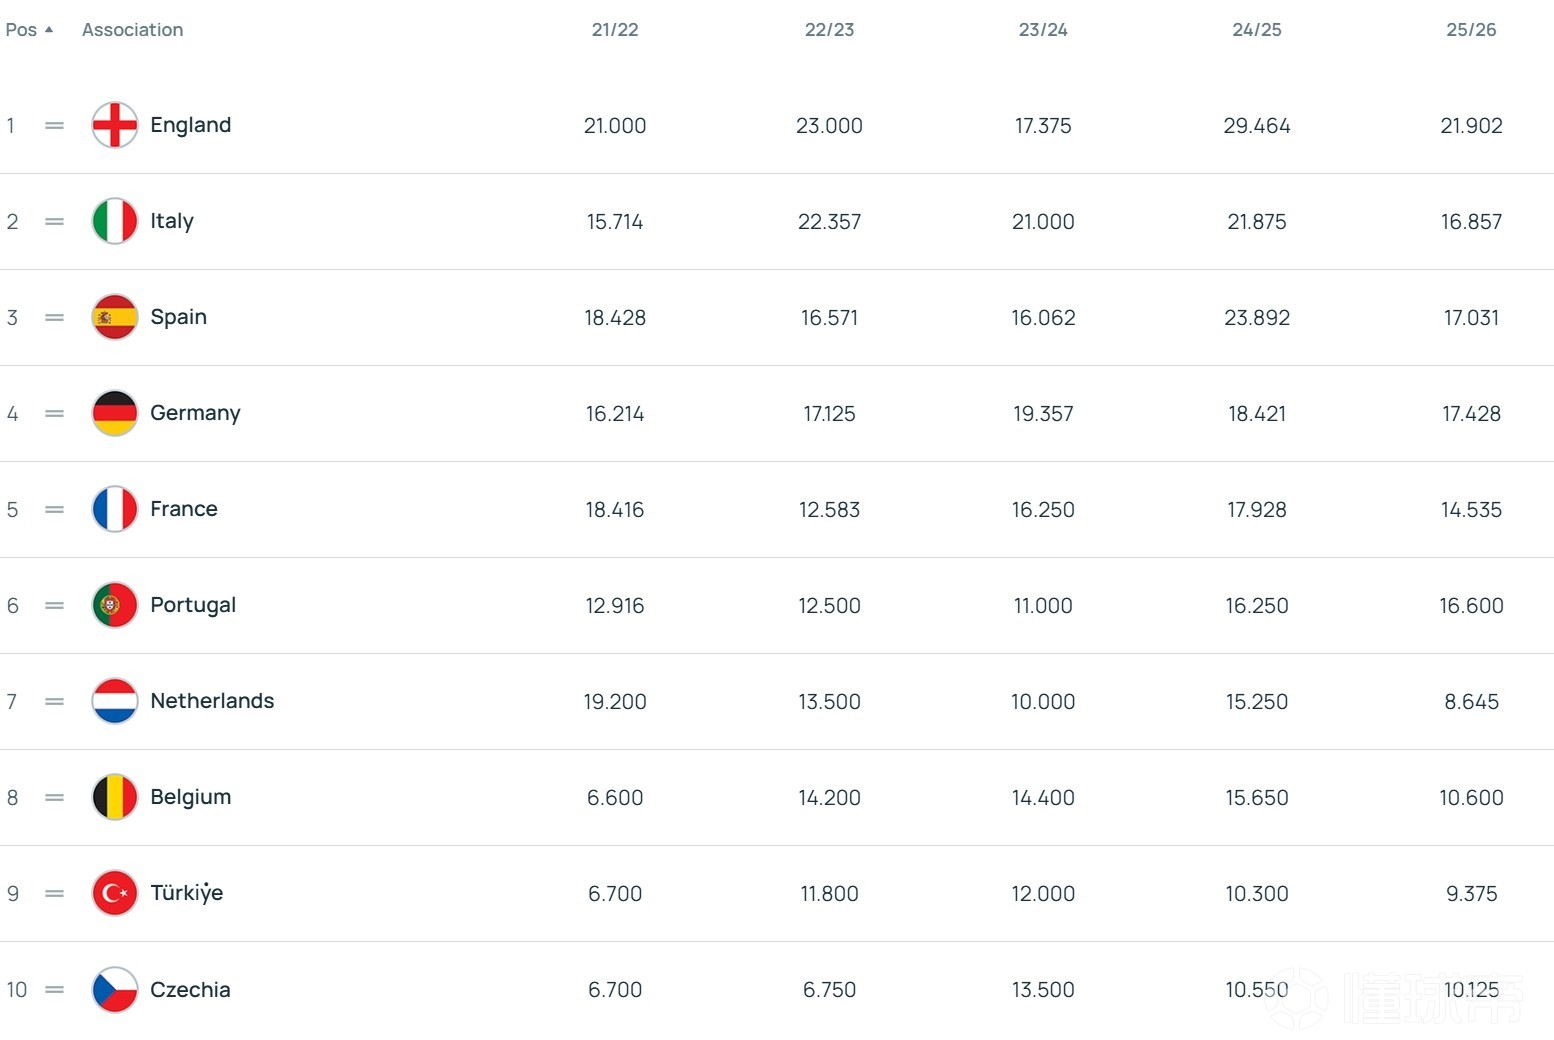Click England's 24/25 coefficient 29.464
This screenshot has height=1040, width=1554.
[x=1257, y=126]
